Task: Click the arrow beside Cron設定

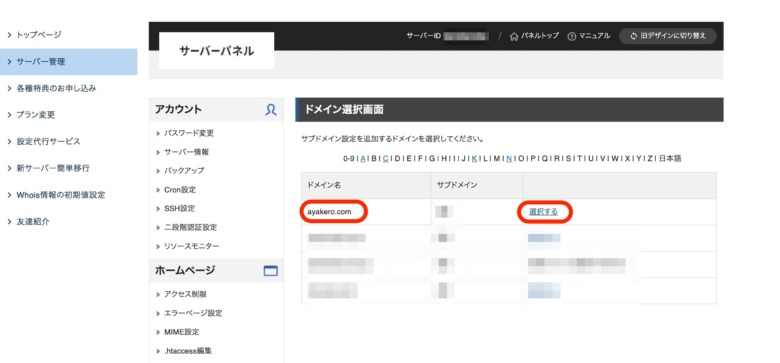Action: click(158, 190)
